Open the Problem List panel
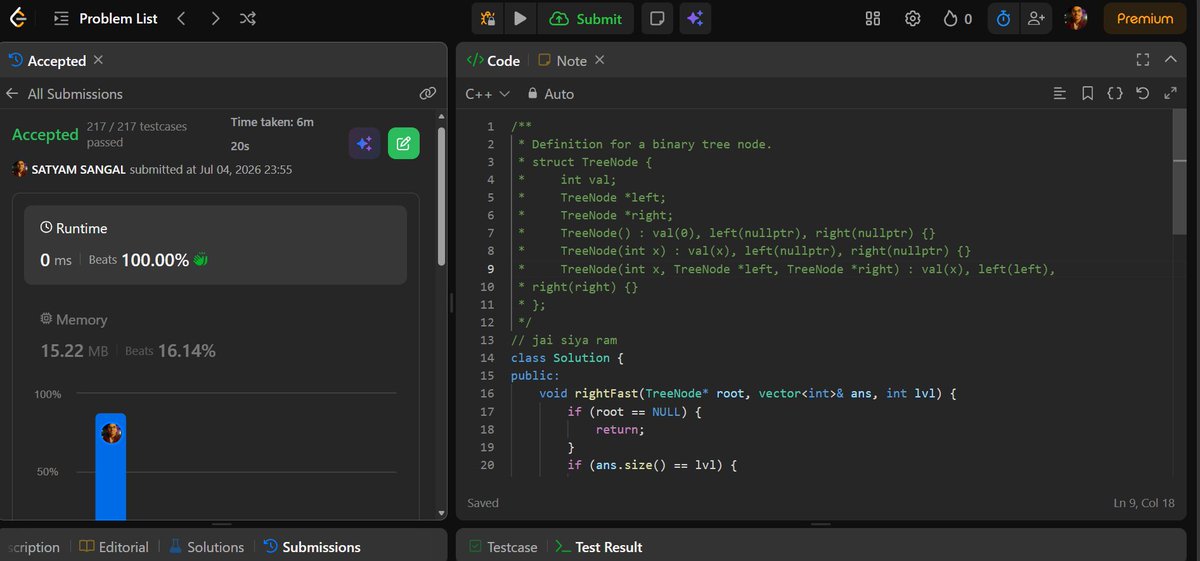Viewport: 1200px width, 561px height. [106, 18]
